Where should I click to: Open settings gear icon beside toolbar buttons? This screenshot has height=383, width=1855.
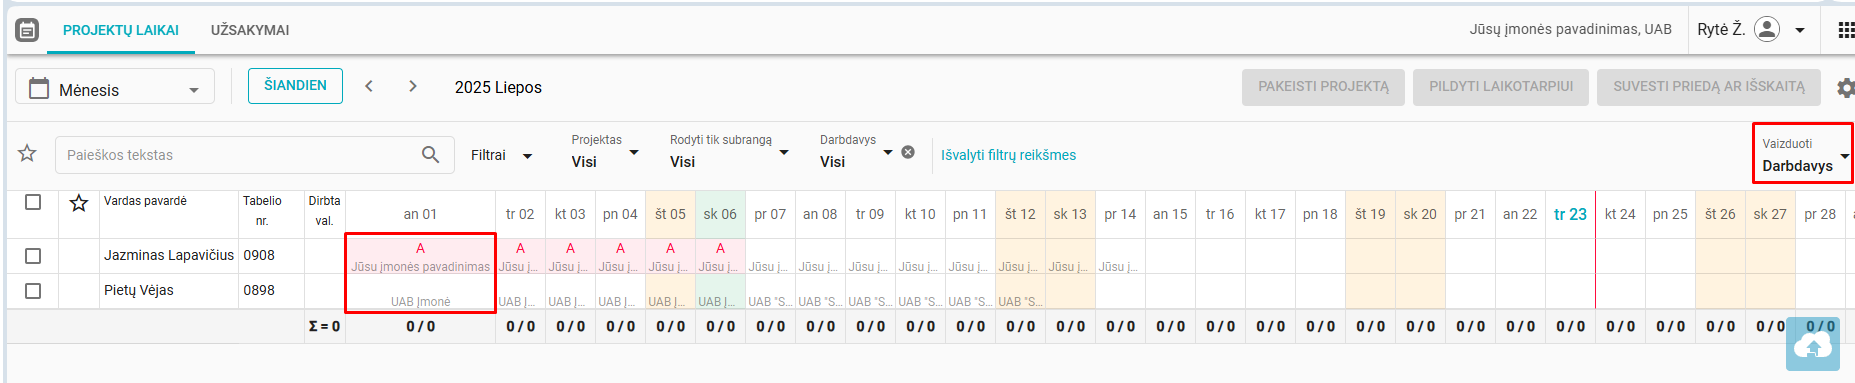(x=1846, y=88)
